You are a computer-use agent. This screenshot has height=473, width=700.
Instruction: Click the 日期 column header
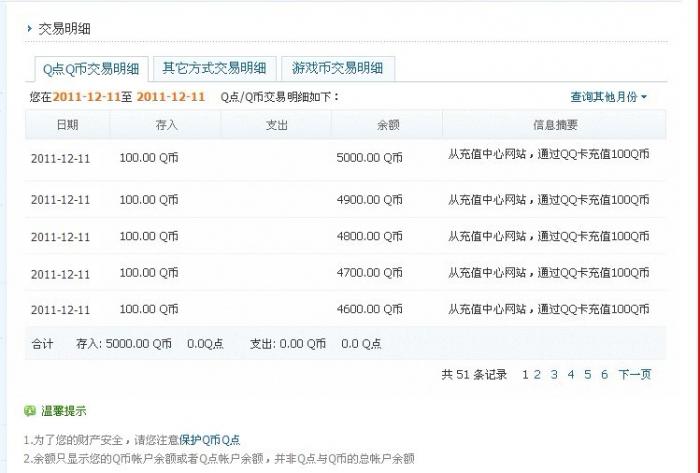67,125
